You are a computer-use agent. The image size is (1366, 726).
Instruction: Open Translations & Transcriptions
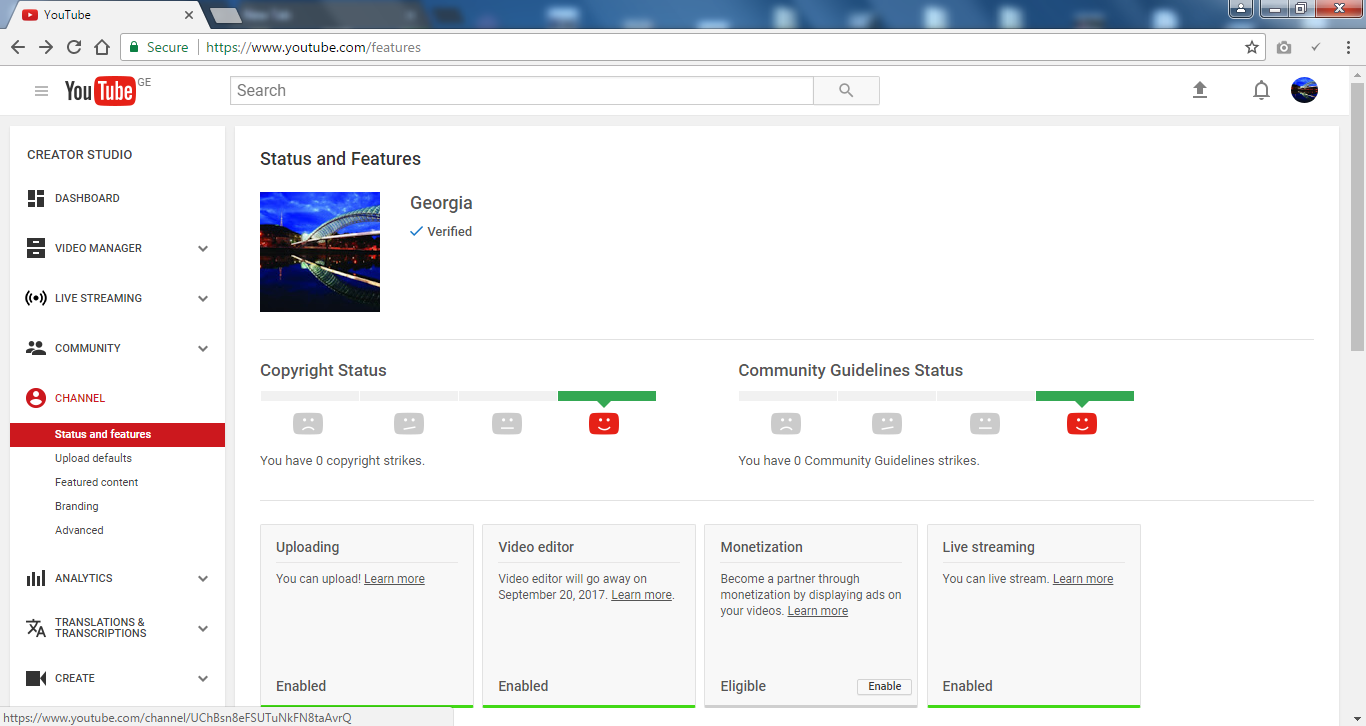(x=100, y=628)
